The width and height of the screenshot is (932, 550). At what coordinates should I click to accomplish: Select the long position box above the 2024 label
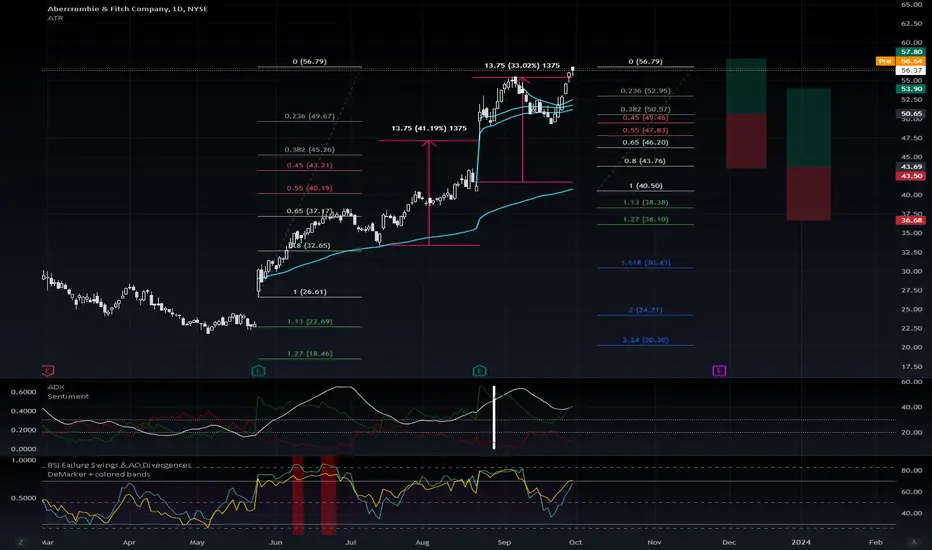[x=808, y=155]
